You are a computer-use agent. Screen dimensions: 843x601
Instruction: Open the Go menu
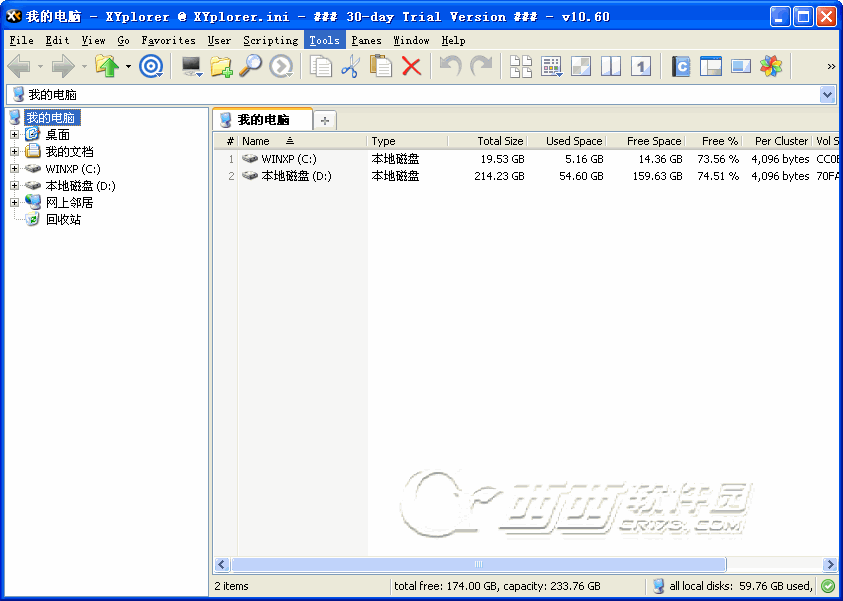point(124,40)
